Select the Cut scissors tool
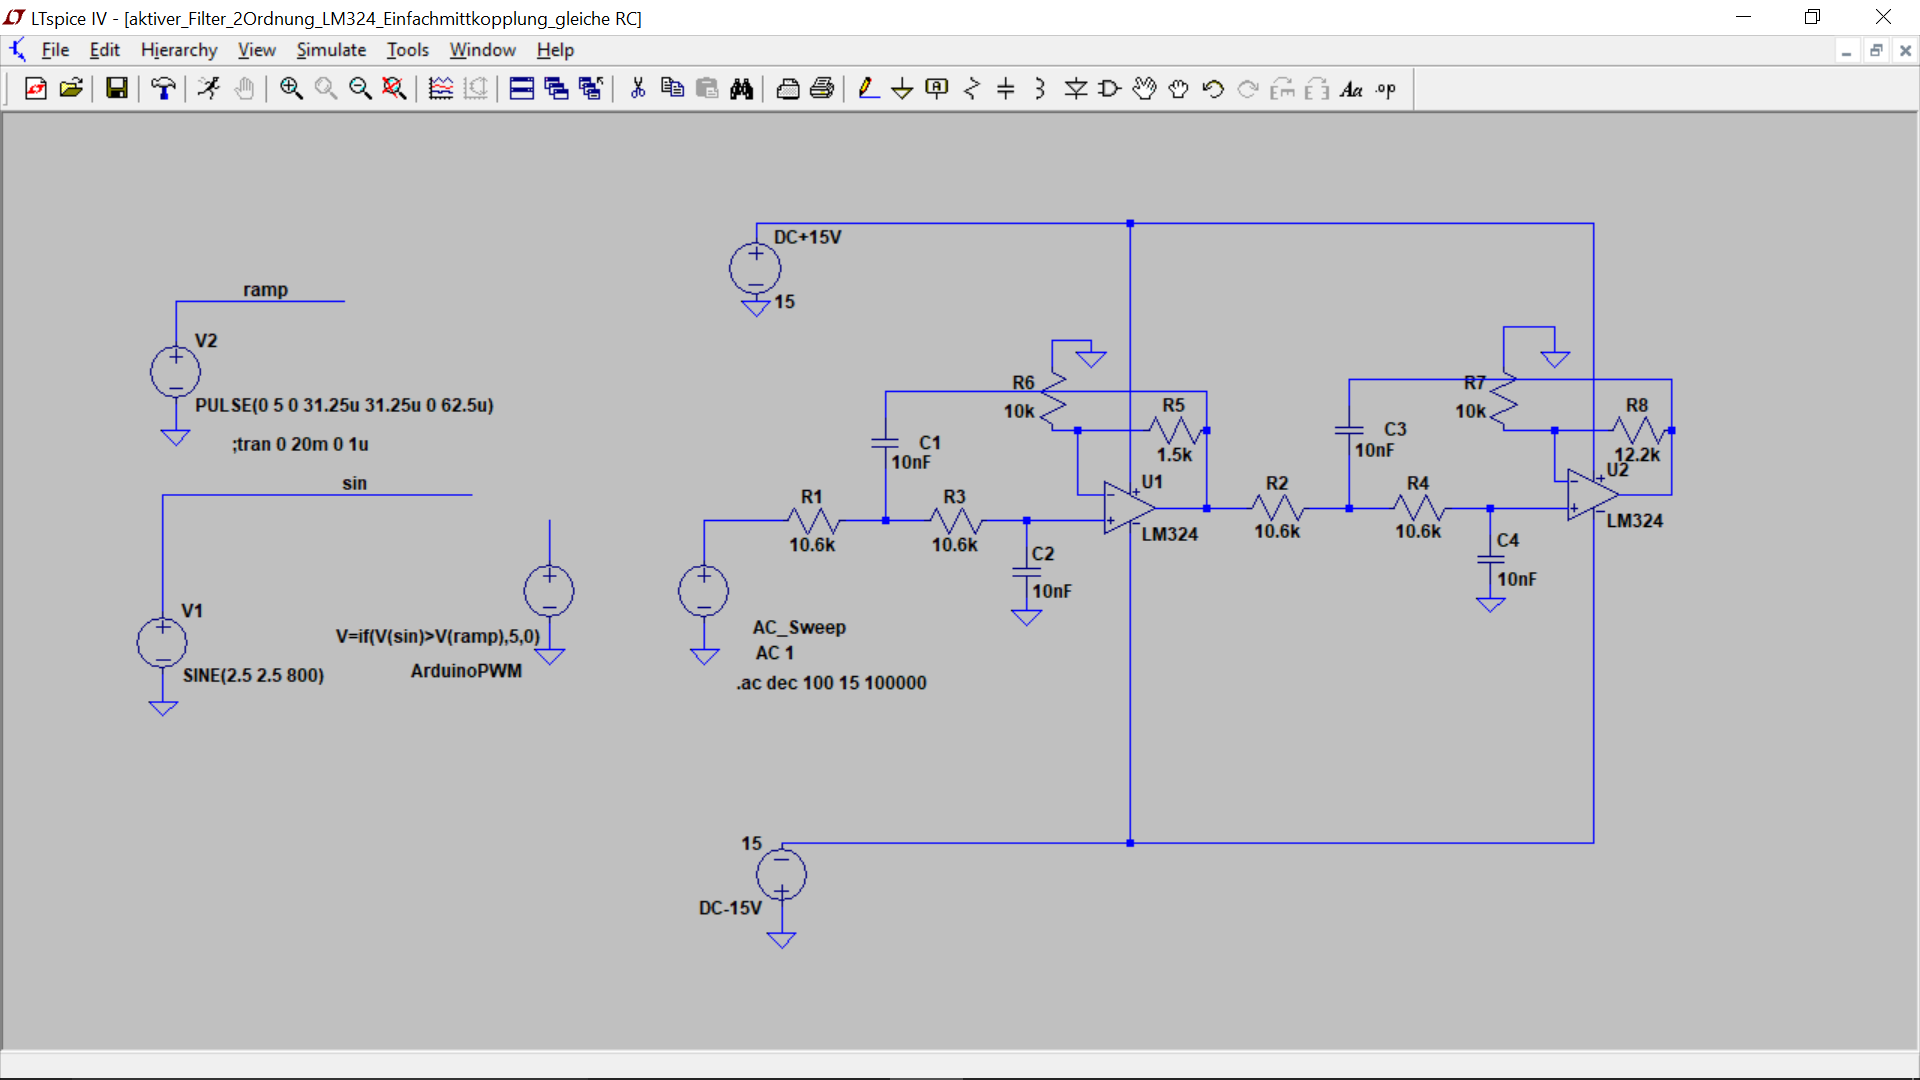1920x1080 pixels. [638, 89]
